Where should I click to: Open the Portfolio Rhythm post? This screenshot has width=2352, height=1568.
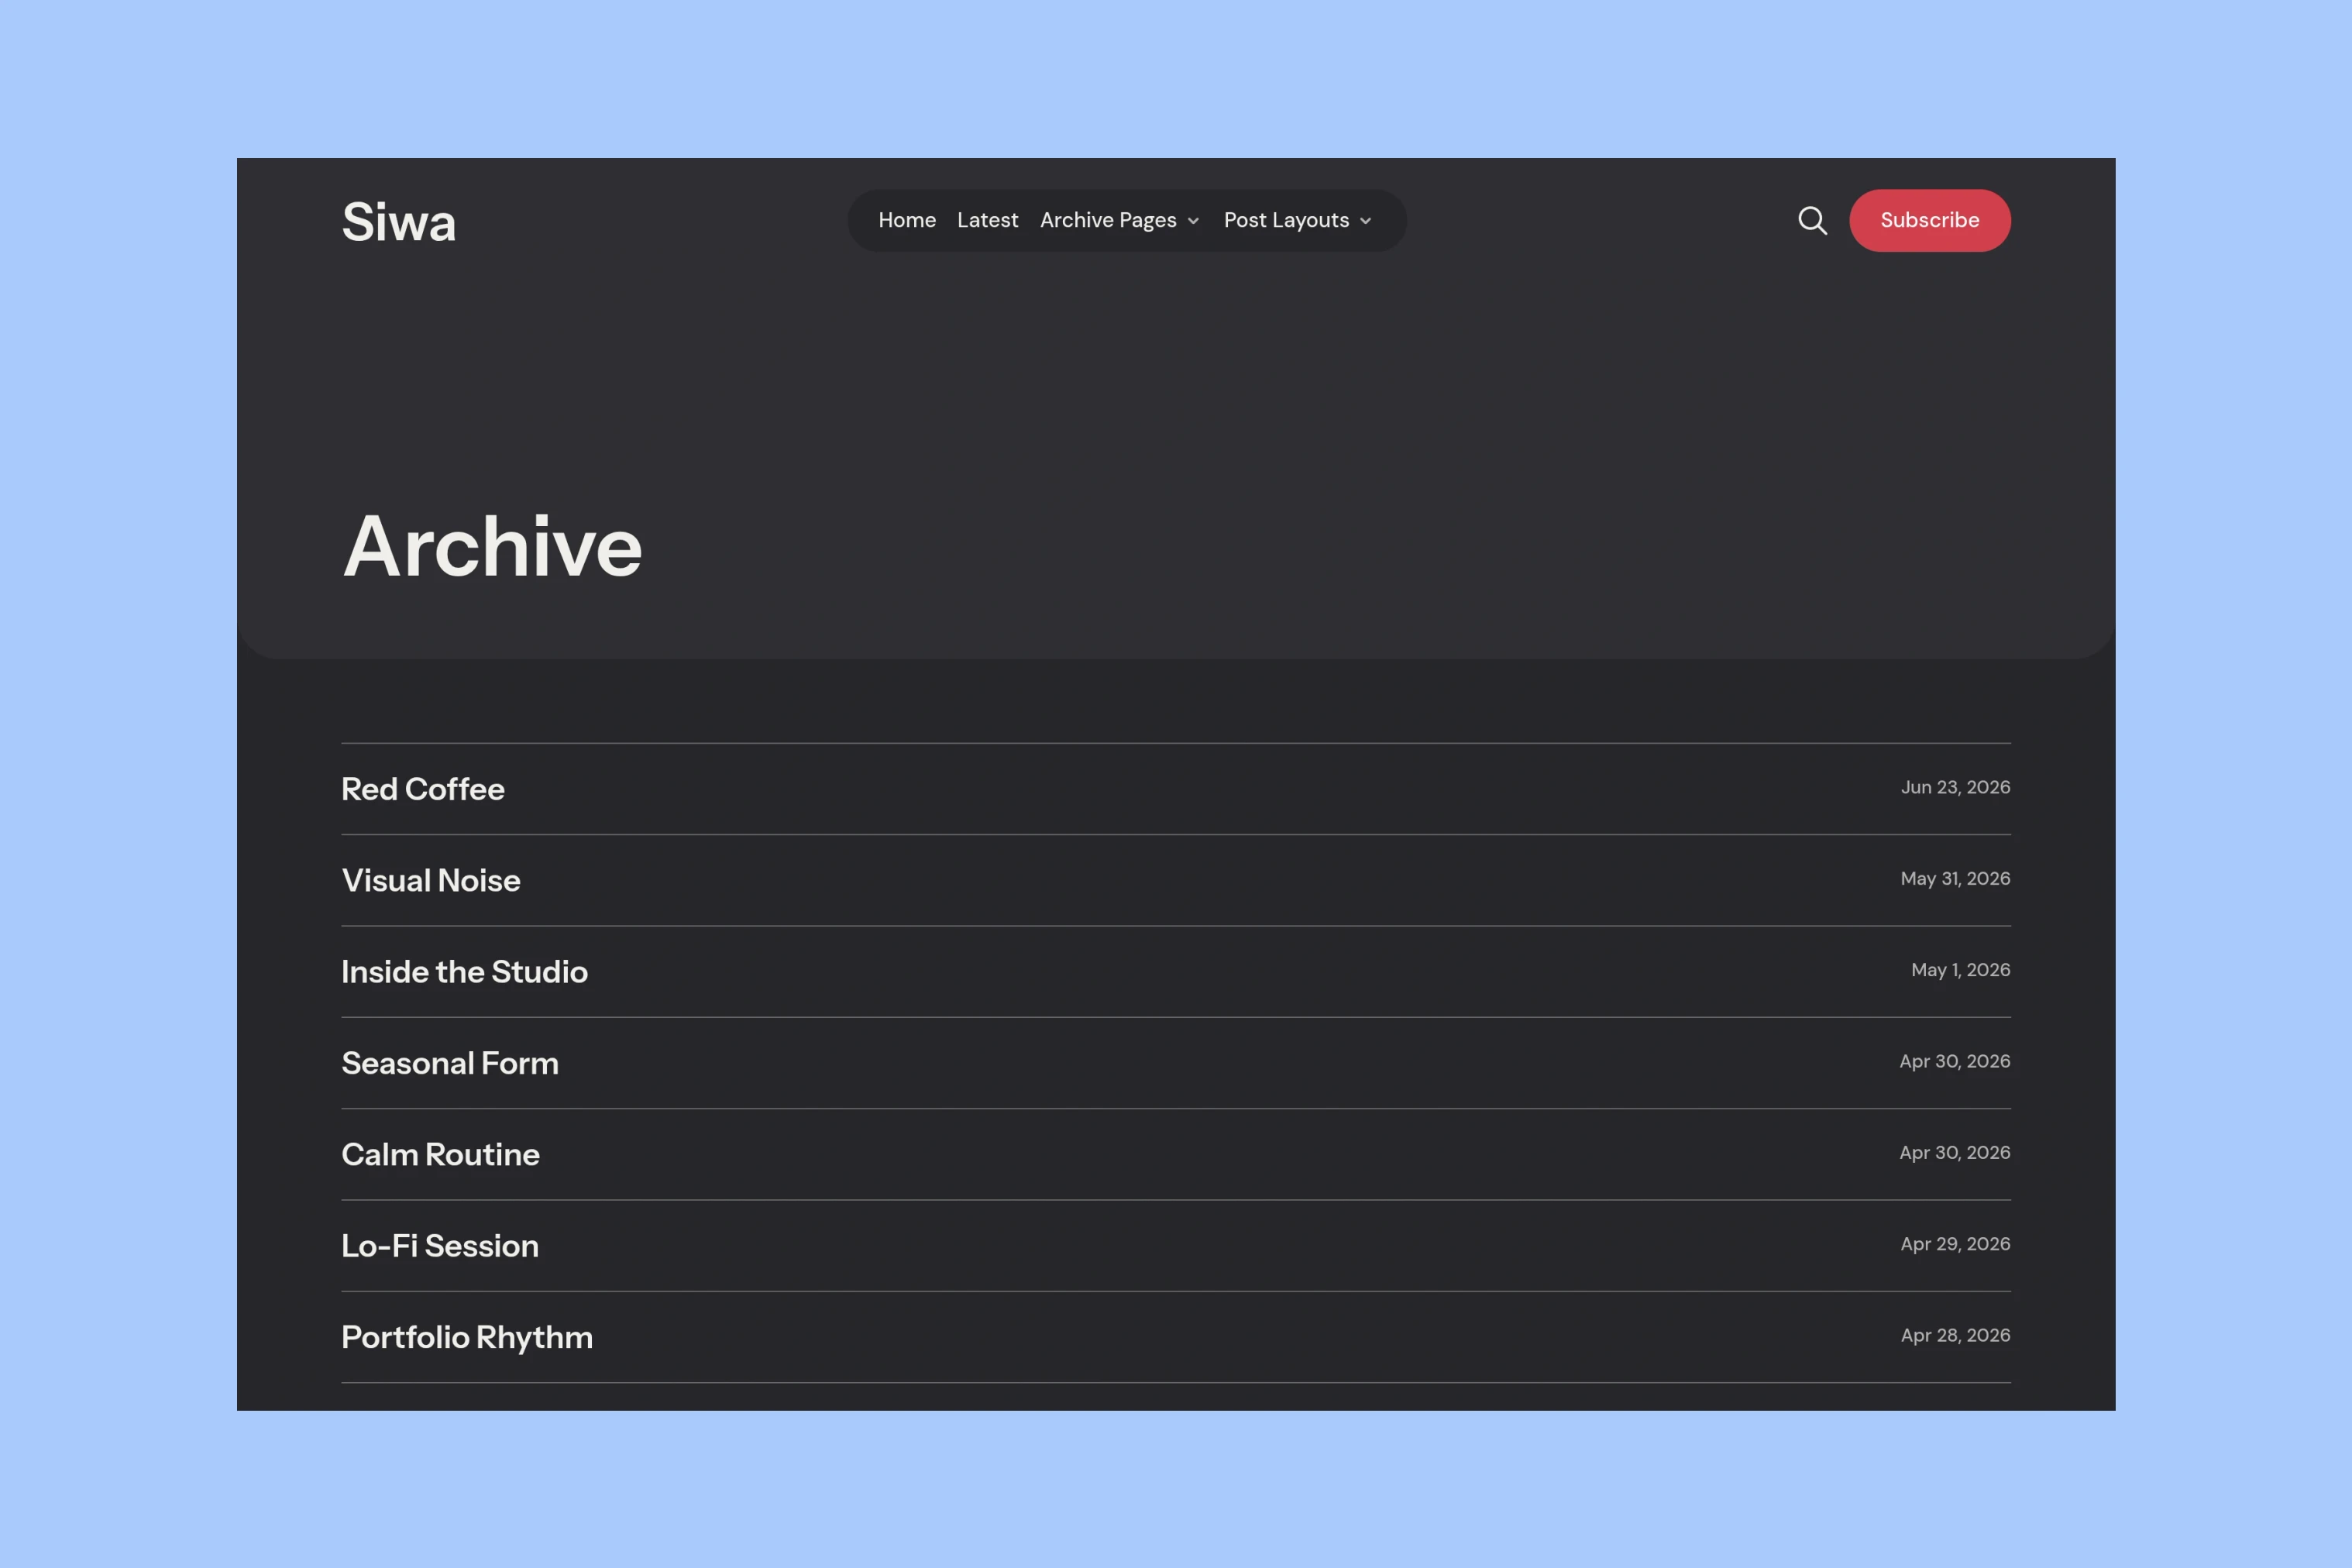[x=467, y=1337]
